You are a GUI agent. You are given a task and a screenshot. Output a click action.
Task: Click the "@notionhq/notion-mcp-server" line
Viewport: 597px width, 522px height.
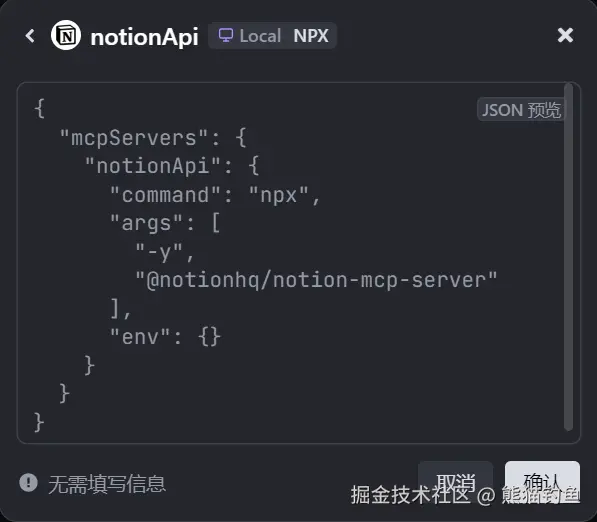click(x=316, y=280)
